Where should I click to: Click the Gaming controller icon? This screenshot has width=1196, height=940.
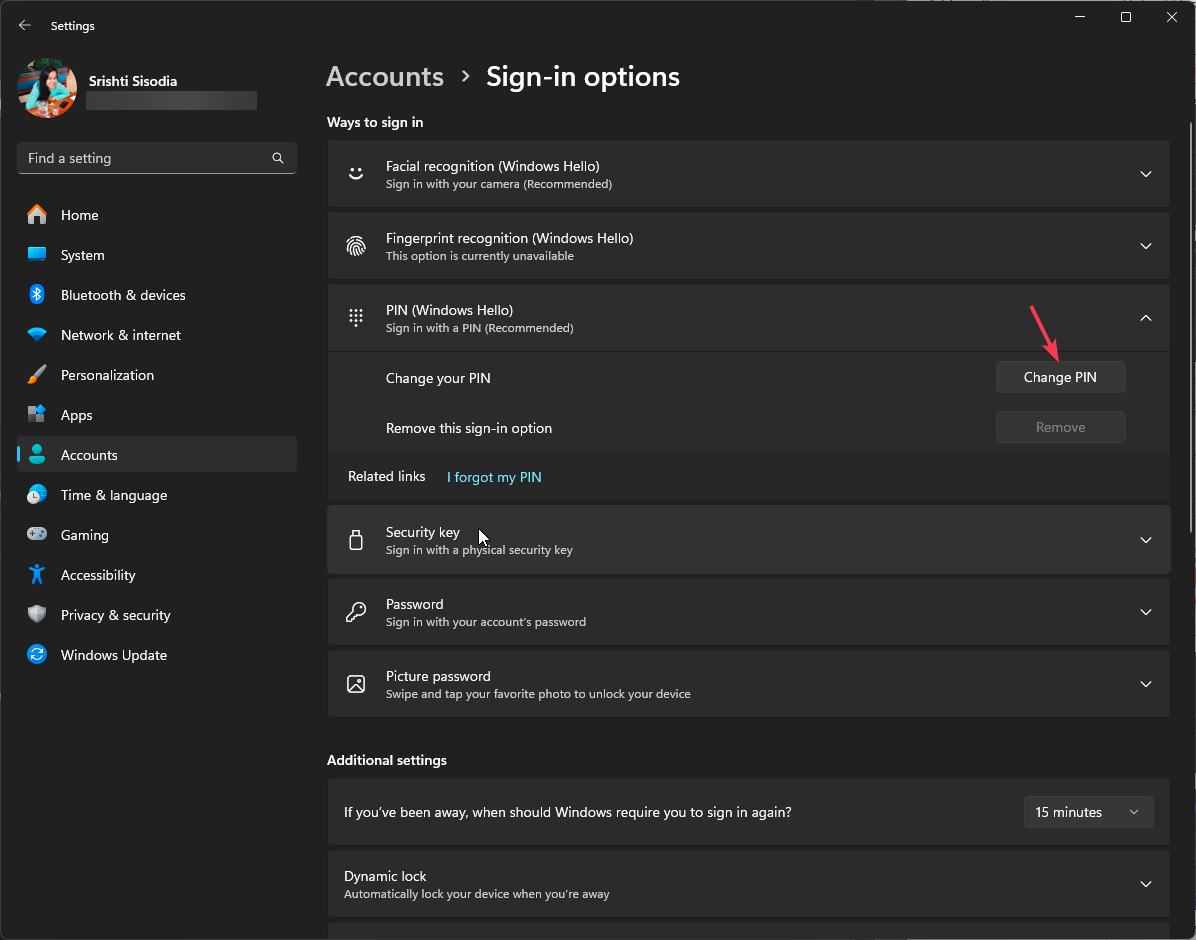tap(37, 534)
